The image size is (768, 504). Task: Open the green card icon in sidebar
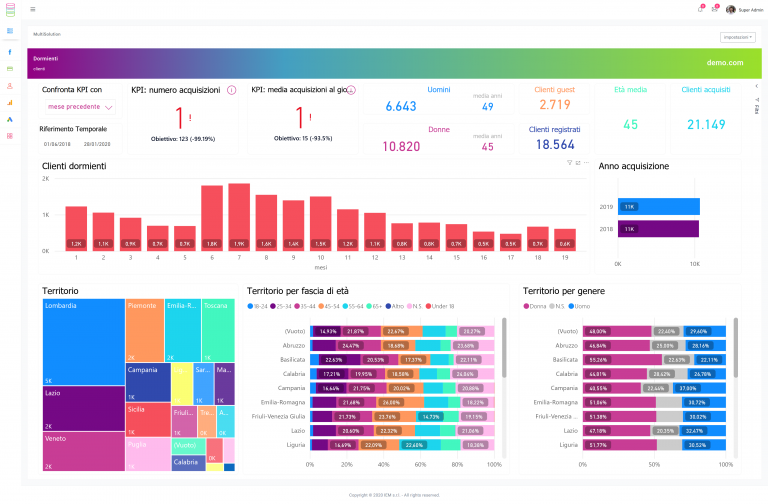pyautogui.click(x=10, y=69)
